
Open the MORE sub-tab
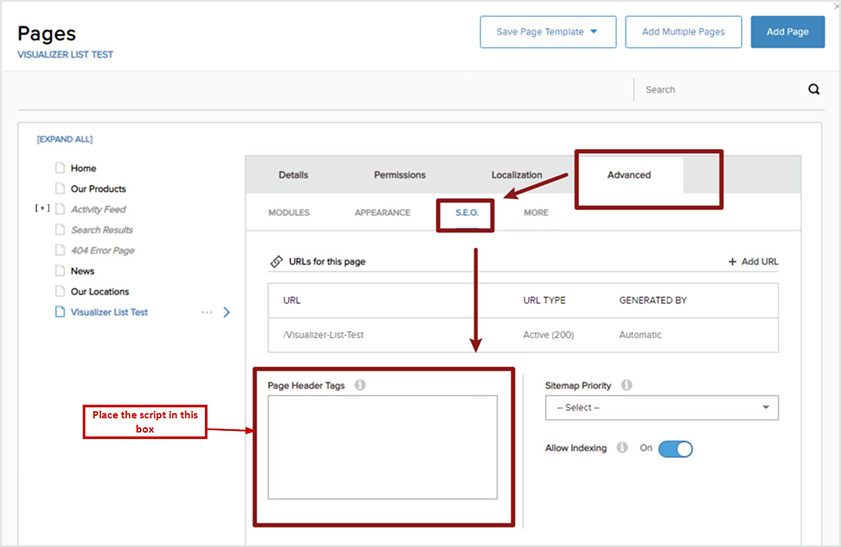[536, 213]
